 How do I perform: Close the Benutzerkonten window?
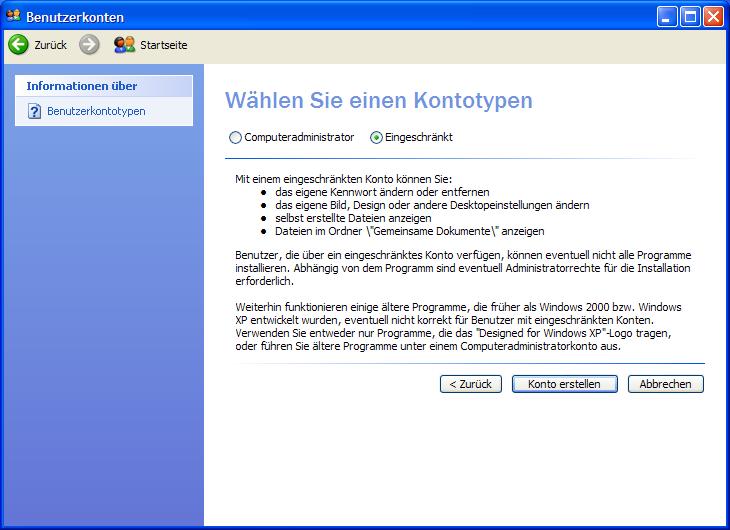tap(713, 17)
